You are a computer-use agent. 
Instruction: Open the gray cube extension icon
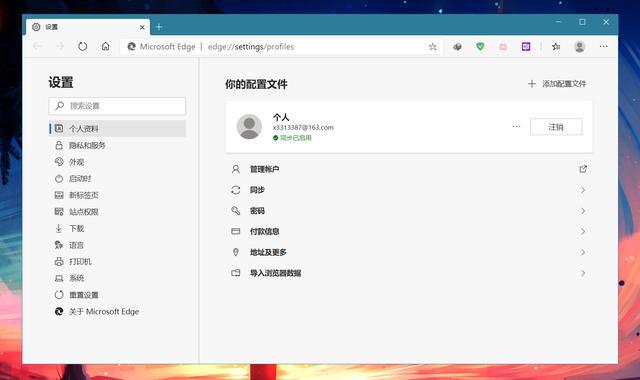(x=457, y=47)
